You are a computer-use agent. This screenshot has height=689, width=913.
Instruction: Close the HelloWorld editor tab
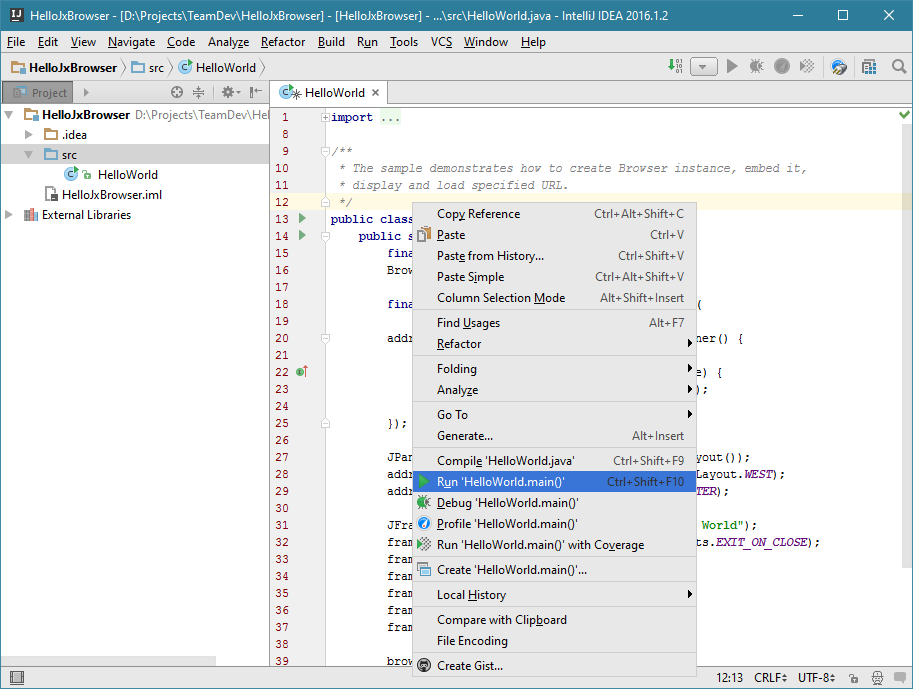click(x=376, y=93)
